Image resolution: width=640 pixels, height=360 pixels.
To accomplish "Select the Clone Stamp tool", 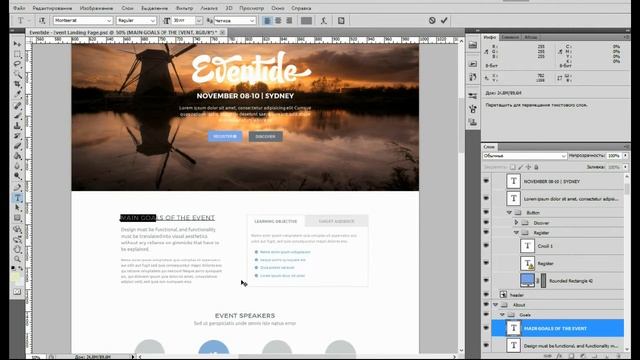I will [x=17, y=126].
